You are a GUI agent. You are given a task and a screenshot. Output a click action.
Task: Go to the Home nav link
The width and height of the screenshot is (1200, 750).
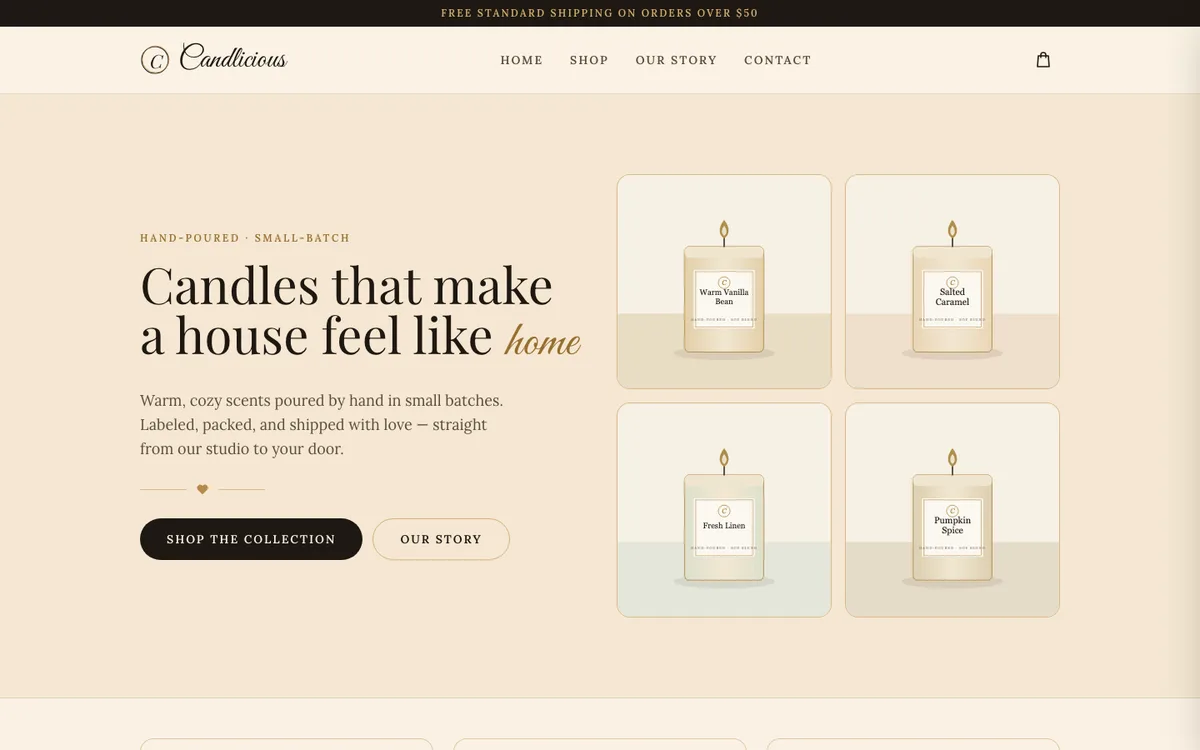coord(522,60)
